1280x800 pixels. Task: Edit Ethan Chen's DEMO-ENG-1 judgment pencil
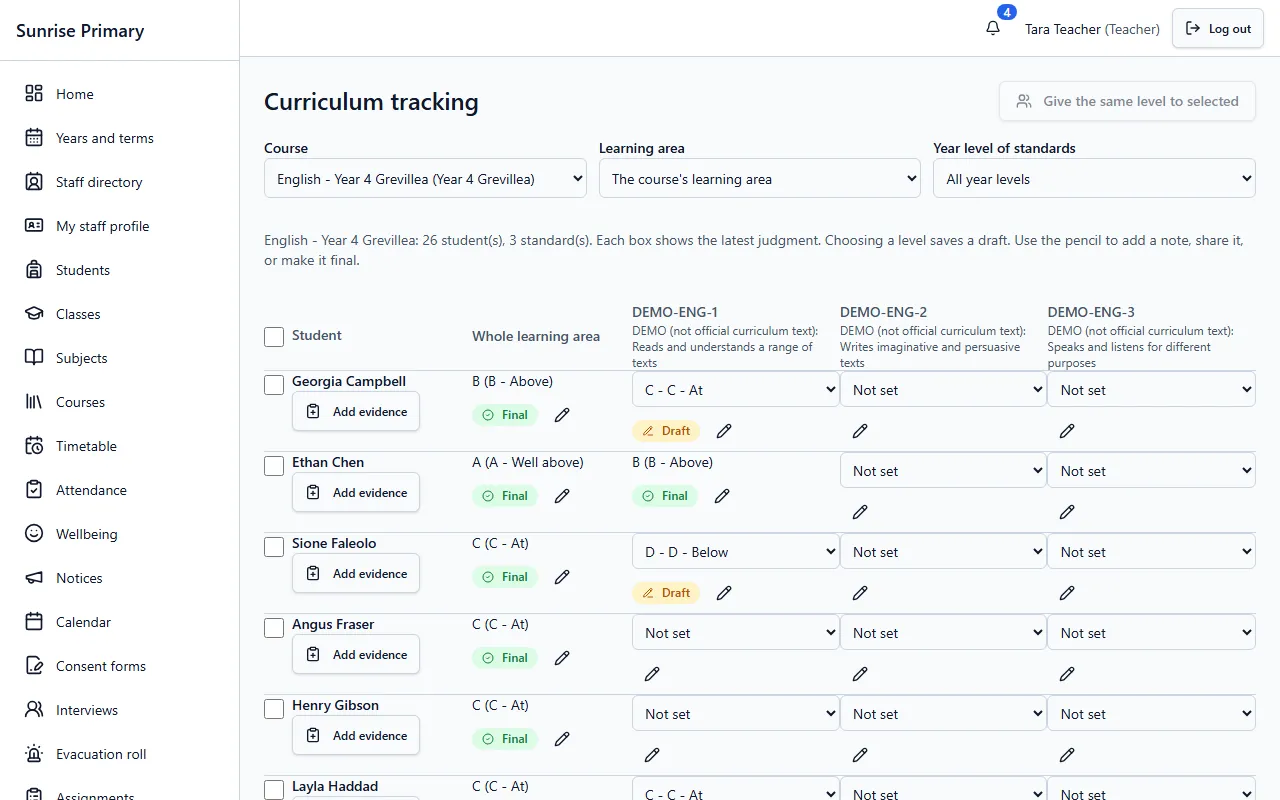722,496
